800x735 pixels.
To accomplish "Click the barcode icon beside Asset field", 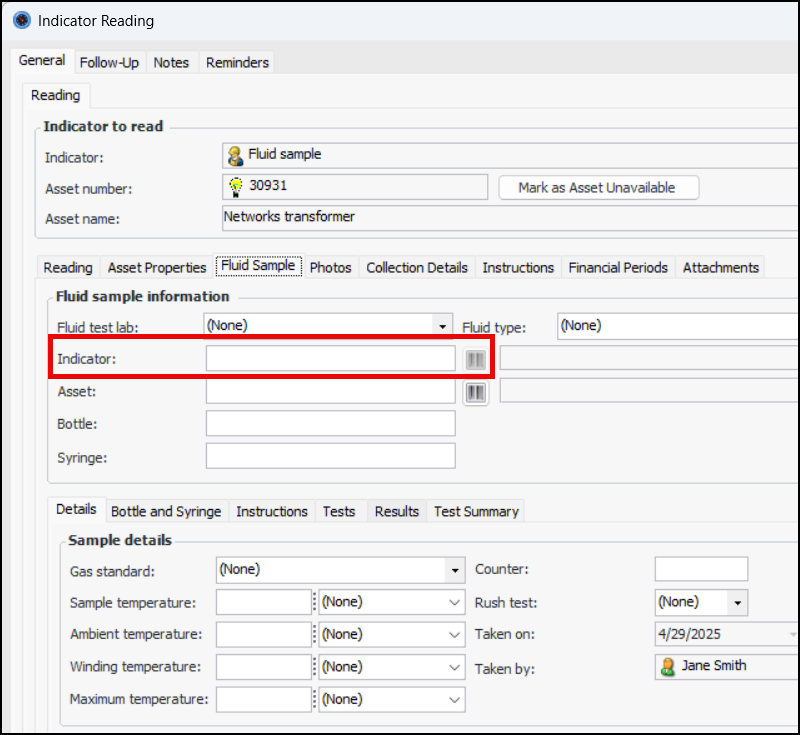I will point(475,392).
